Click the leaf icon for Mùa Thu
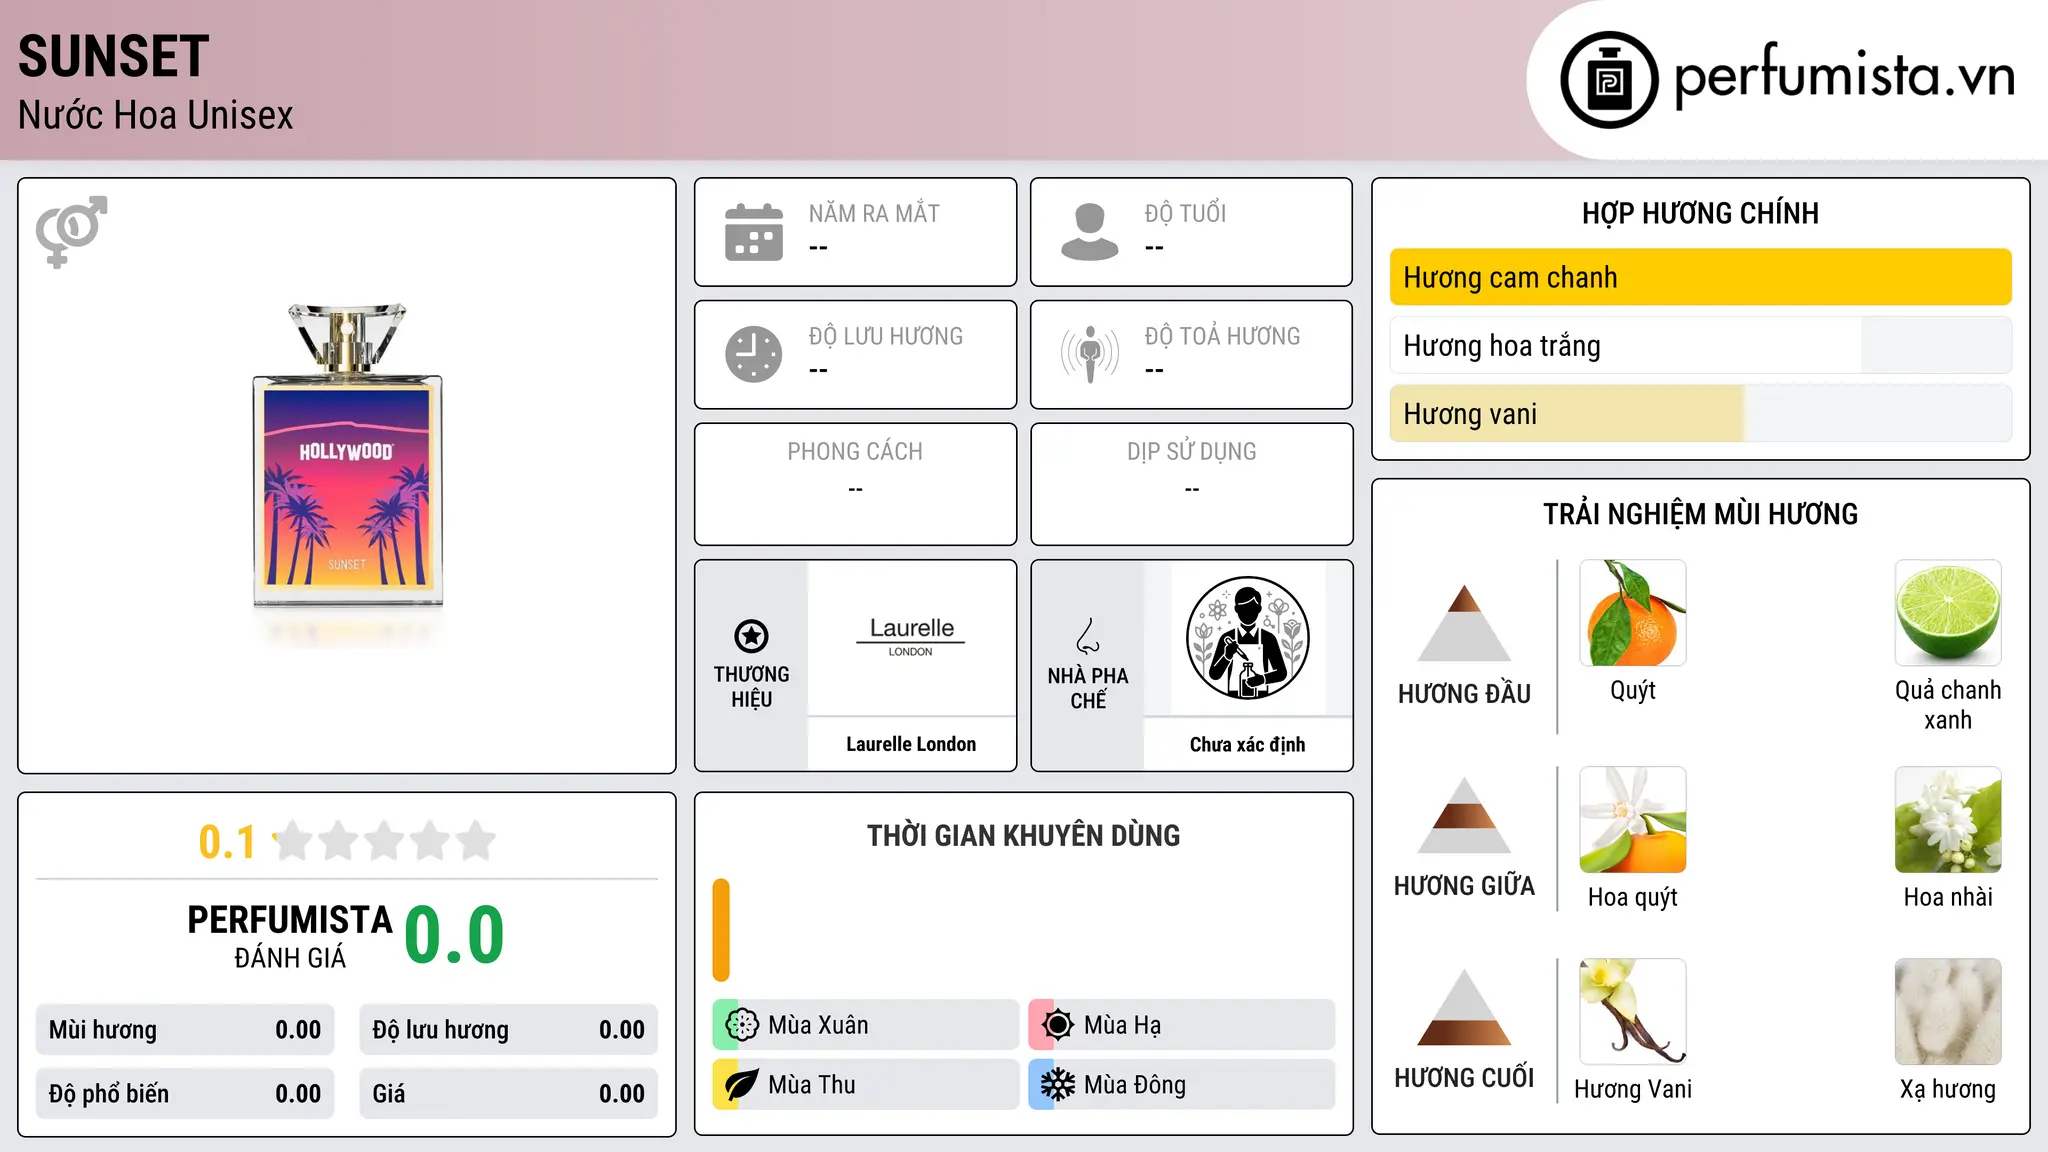 742,1085
